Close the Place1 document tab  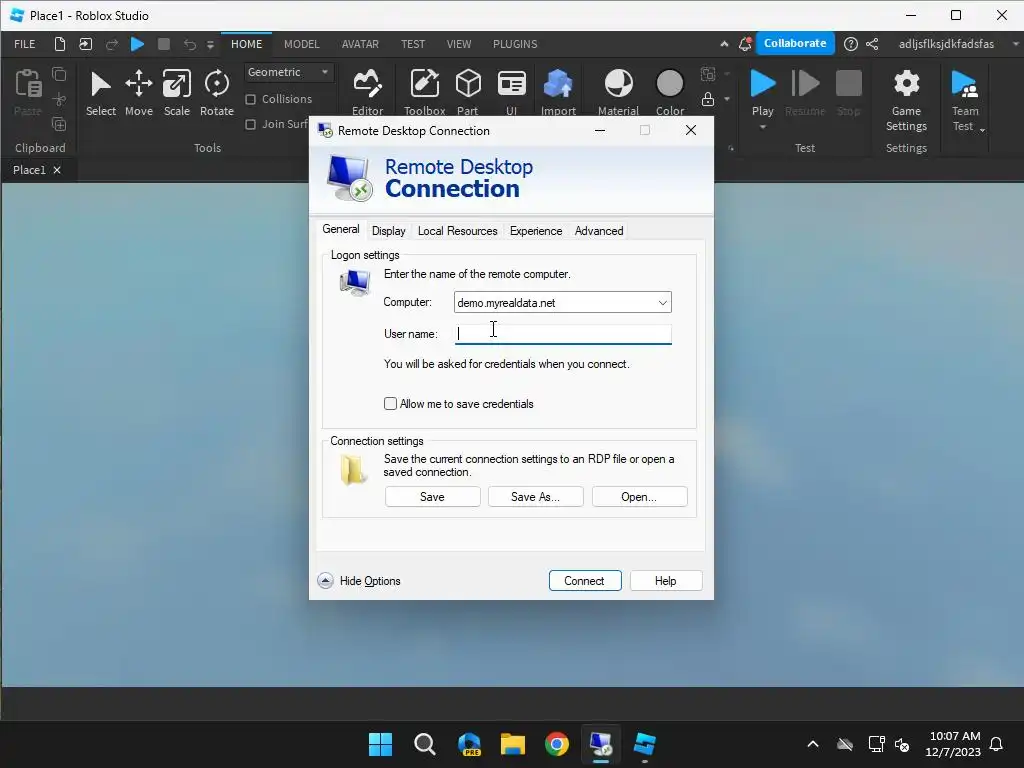coord(57,170)
